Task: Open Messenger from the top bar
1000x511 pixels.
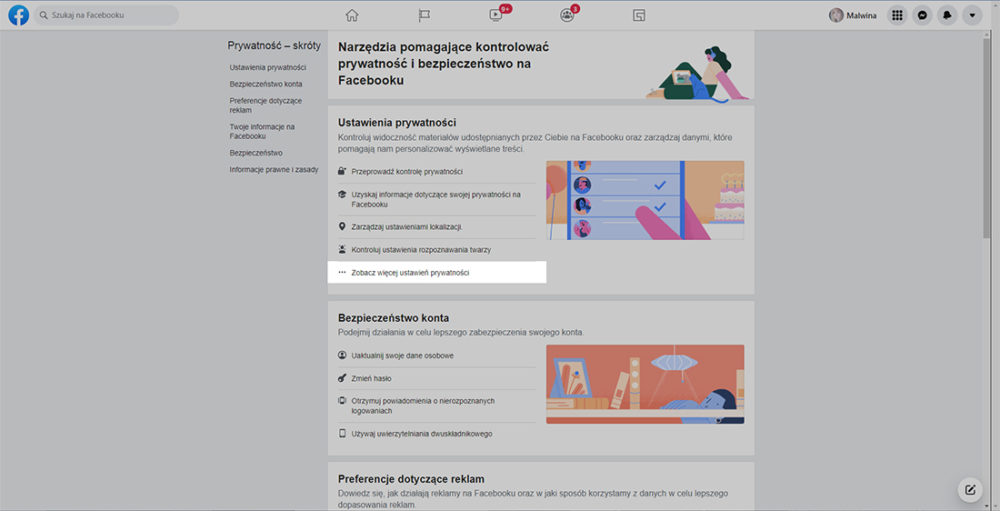Action: pos(922,15)
